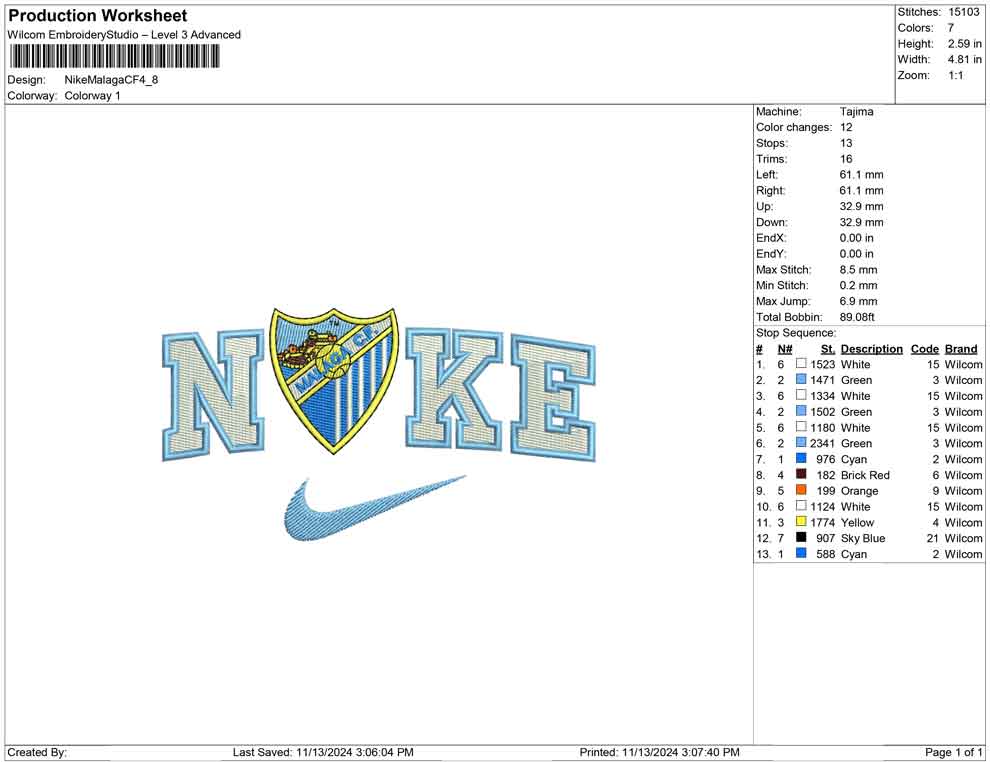
Task: Click the black Sky Blue swatch in stop 12
Action: [x=801, y=537]
